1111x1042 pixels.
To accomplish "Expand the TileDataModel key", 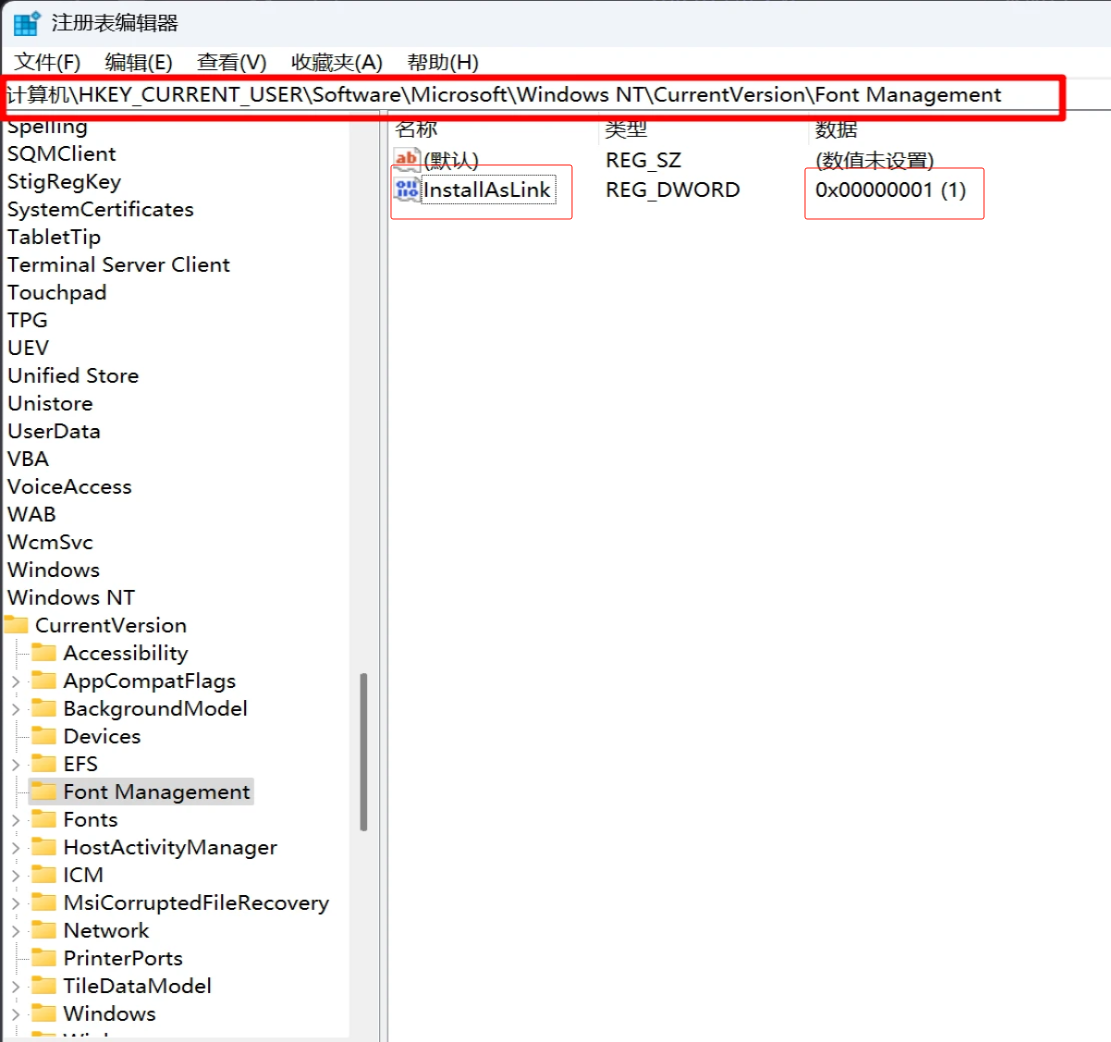I will click(16, 986).
